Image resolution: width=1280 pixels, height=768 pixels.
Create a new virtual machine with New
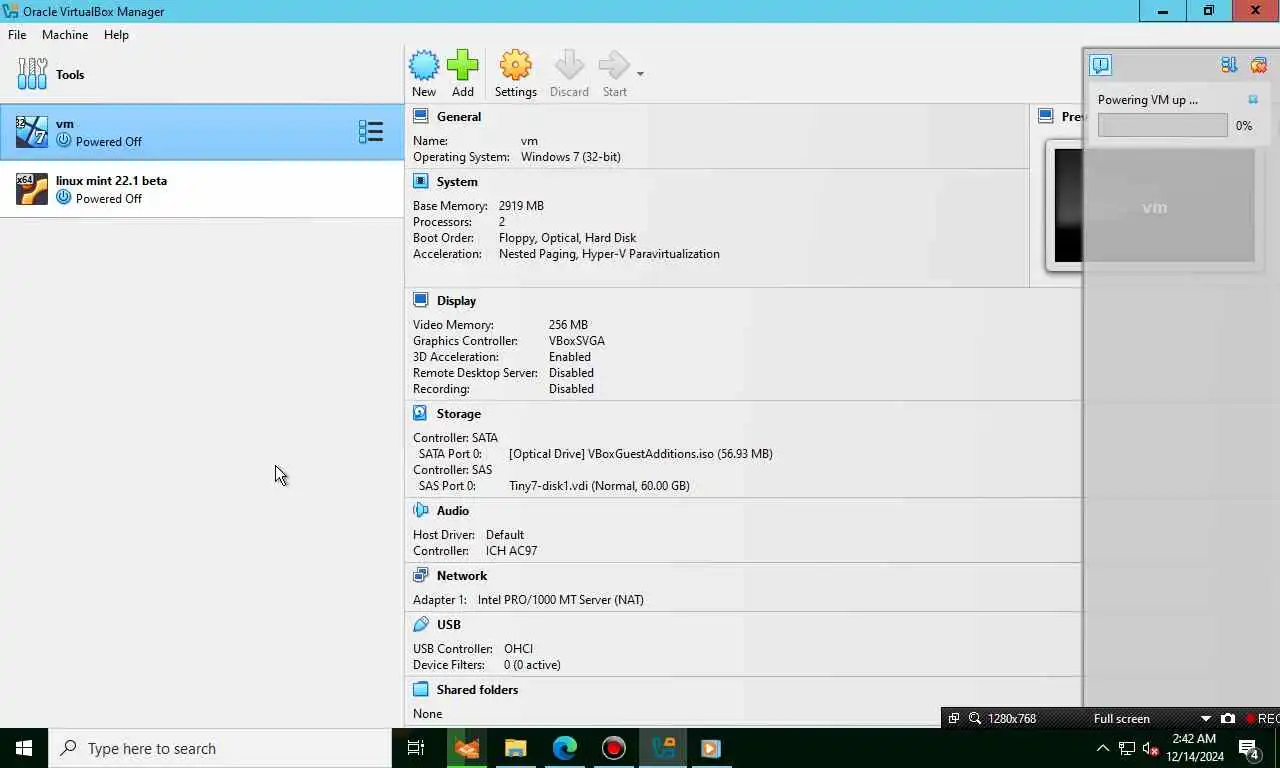424,74
